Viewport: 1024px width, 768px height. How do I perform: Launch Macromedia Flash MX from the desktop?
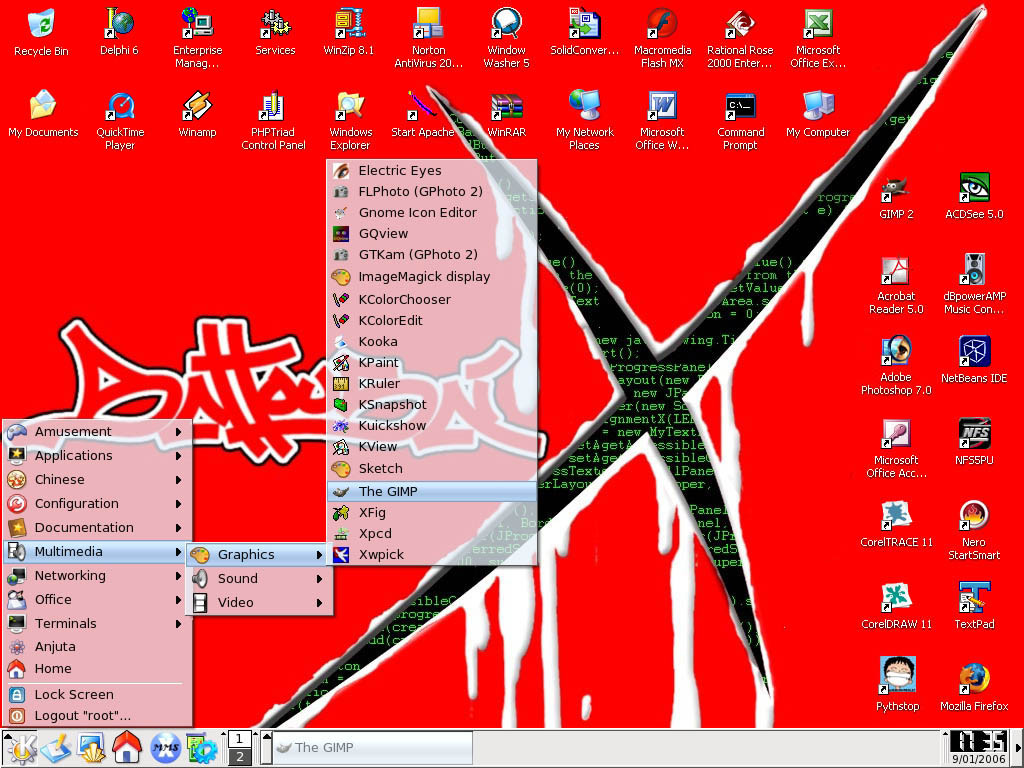pos(662,39)
